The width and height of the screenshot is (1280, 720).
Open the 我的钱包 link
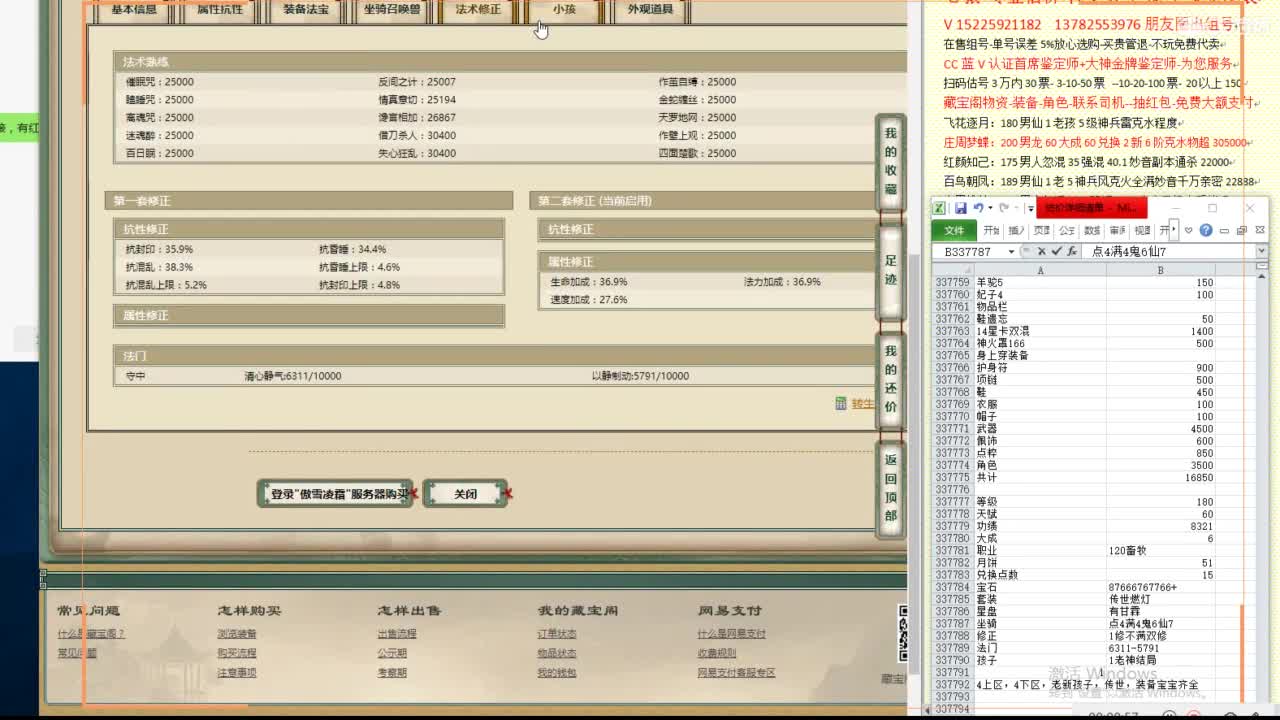pyautogui.click(x=558, y=672)
